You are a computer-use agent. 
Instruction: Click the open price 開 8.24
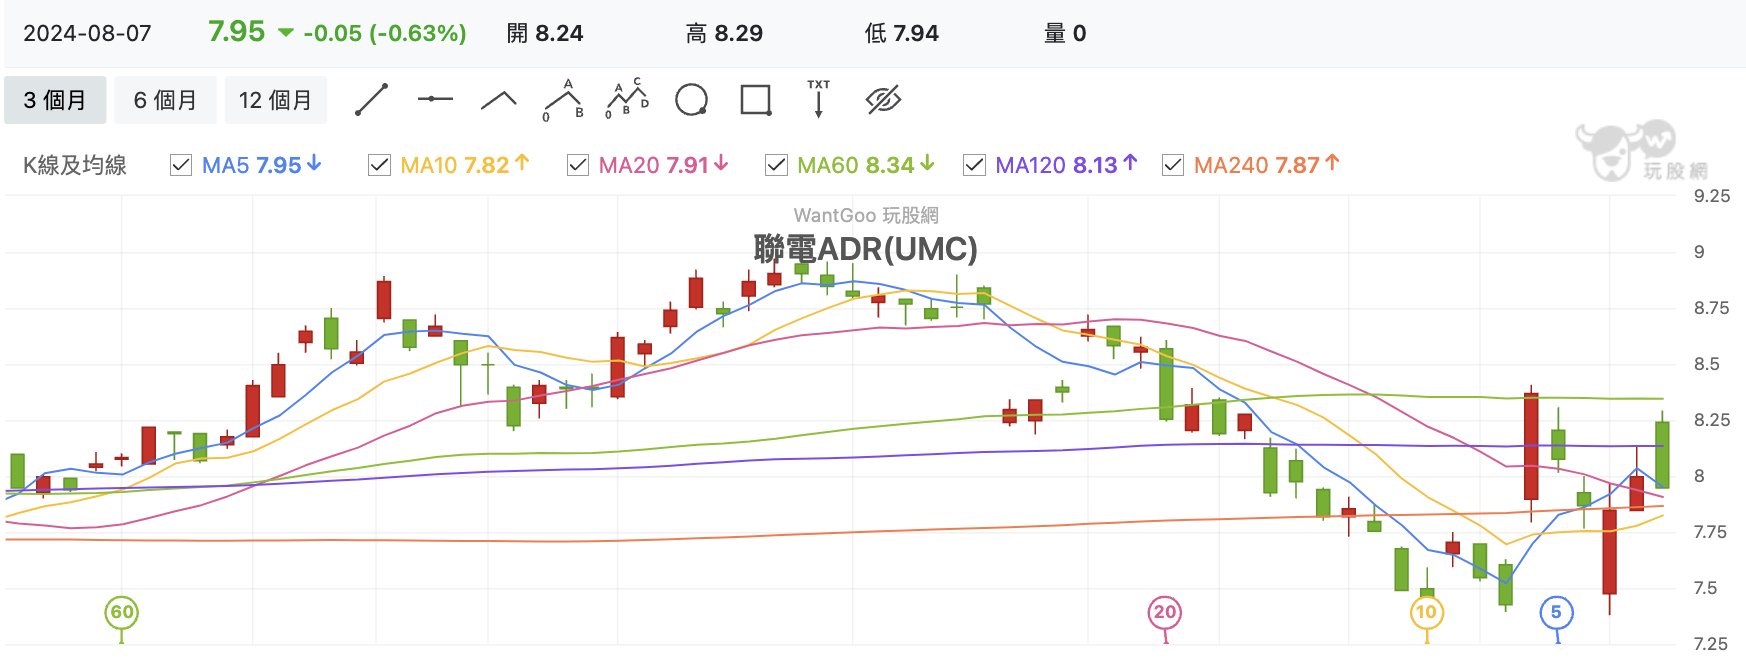click(545, 33)
